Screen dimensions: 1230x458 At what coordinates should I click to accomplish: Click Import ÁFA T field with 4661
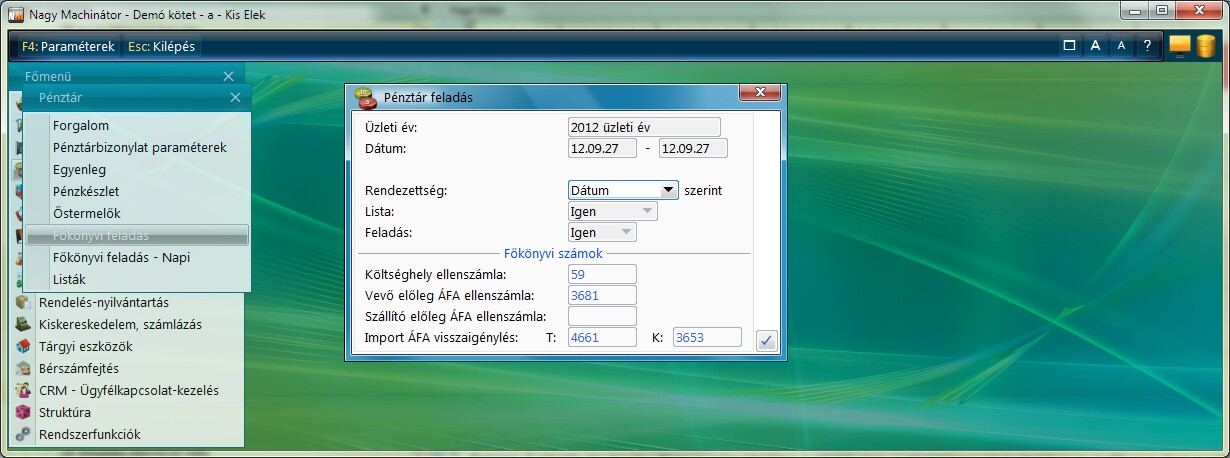pos(601,338)
